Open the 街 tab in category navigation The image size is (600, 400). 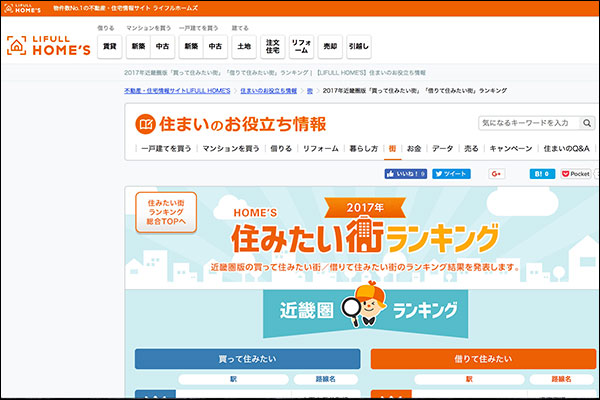393,148
